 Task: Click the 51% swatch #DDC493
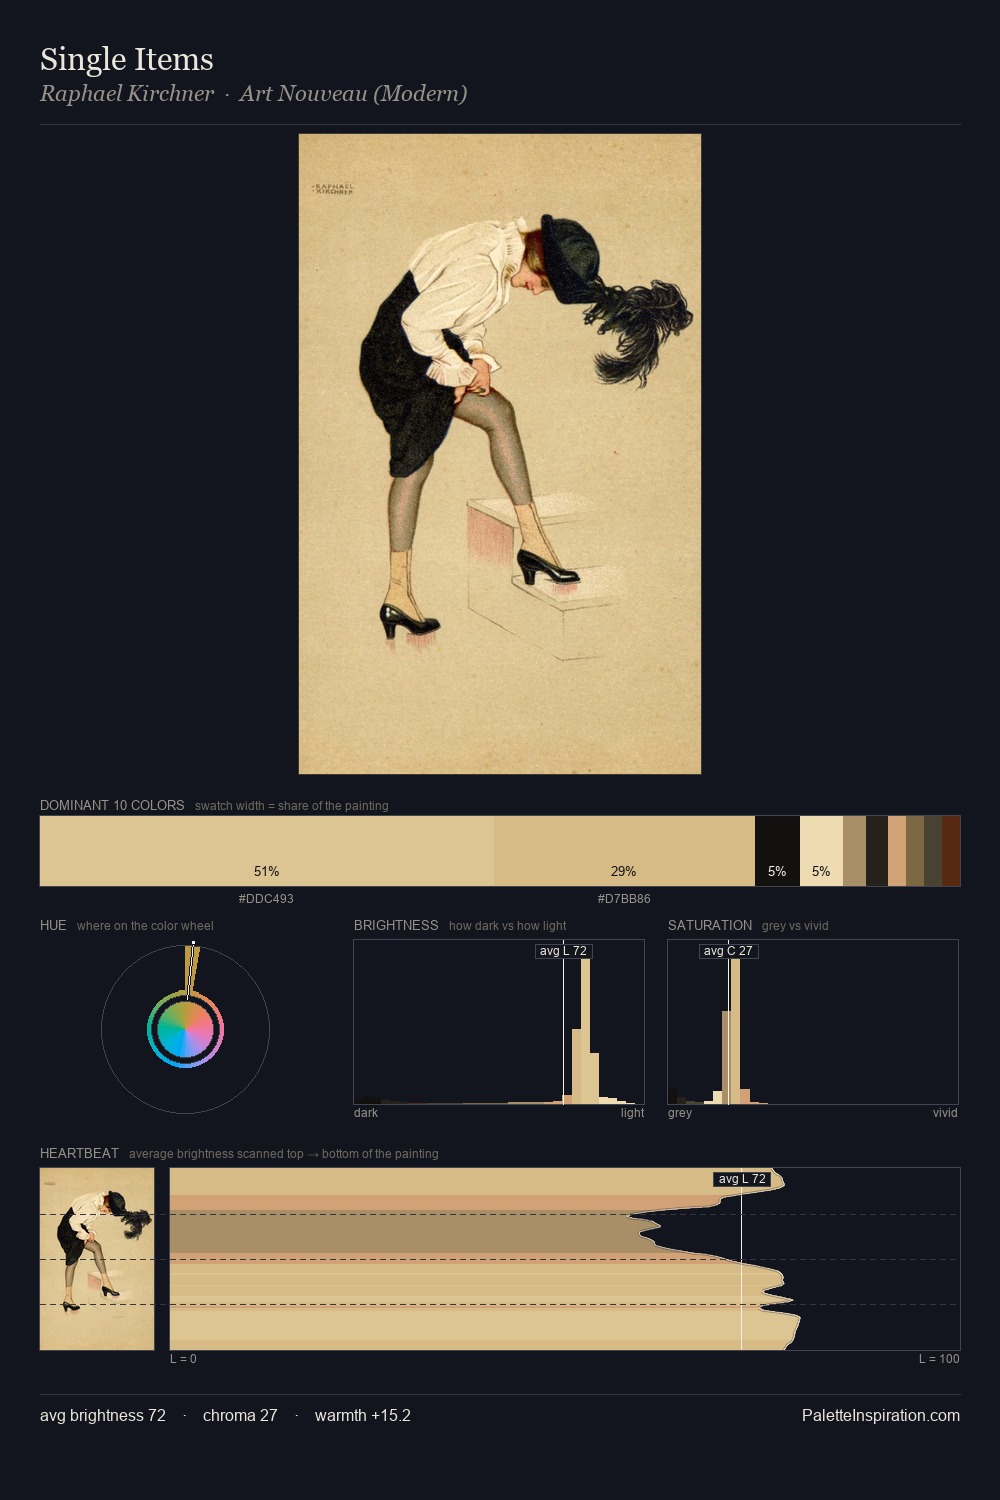(x=267, y=851)
